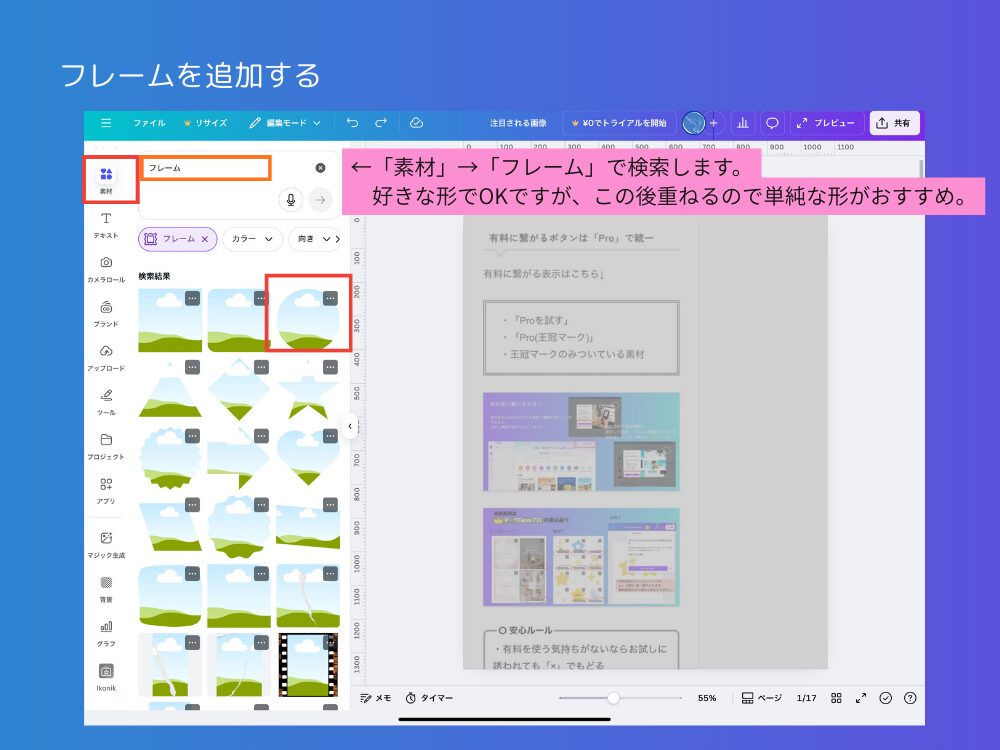This screenshot has width=1000, height=750.
Task: Click the プレビュー button
Action: click(825, 123)
